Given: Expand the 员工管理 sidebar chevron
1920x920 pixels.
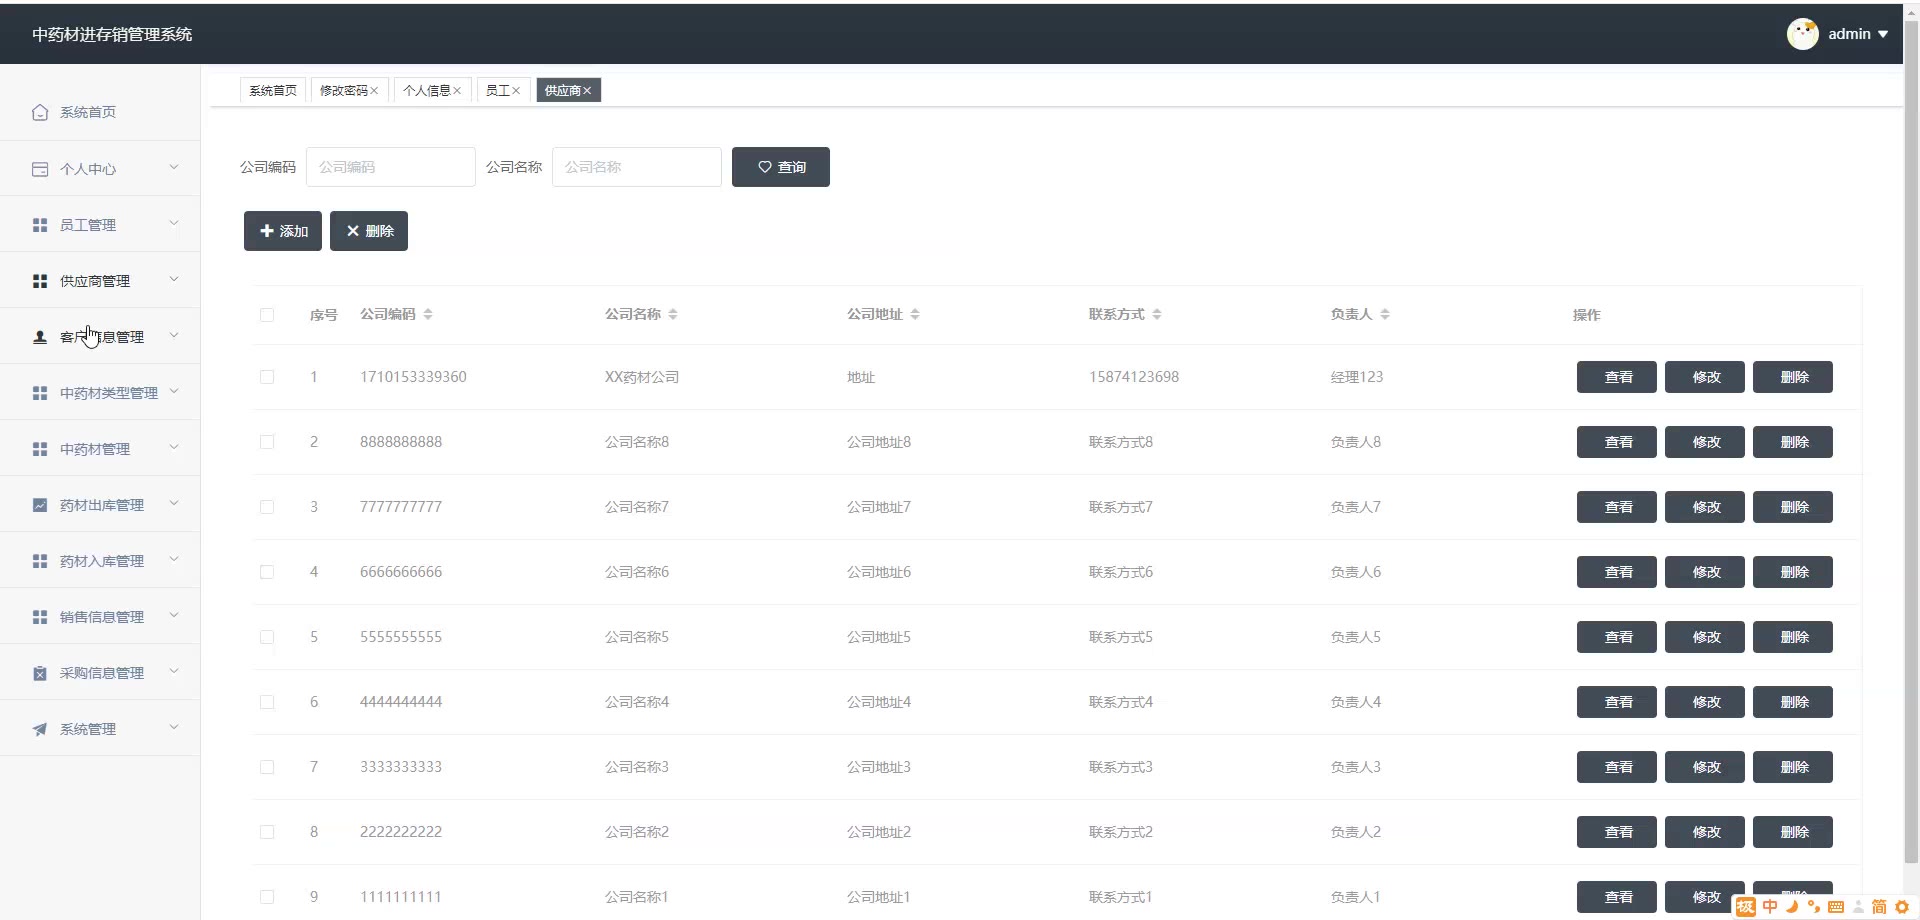Looking at the screenshot, I should point(174,223).
